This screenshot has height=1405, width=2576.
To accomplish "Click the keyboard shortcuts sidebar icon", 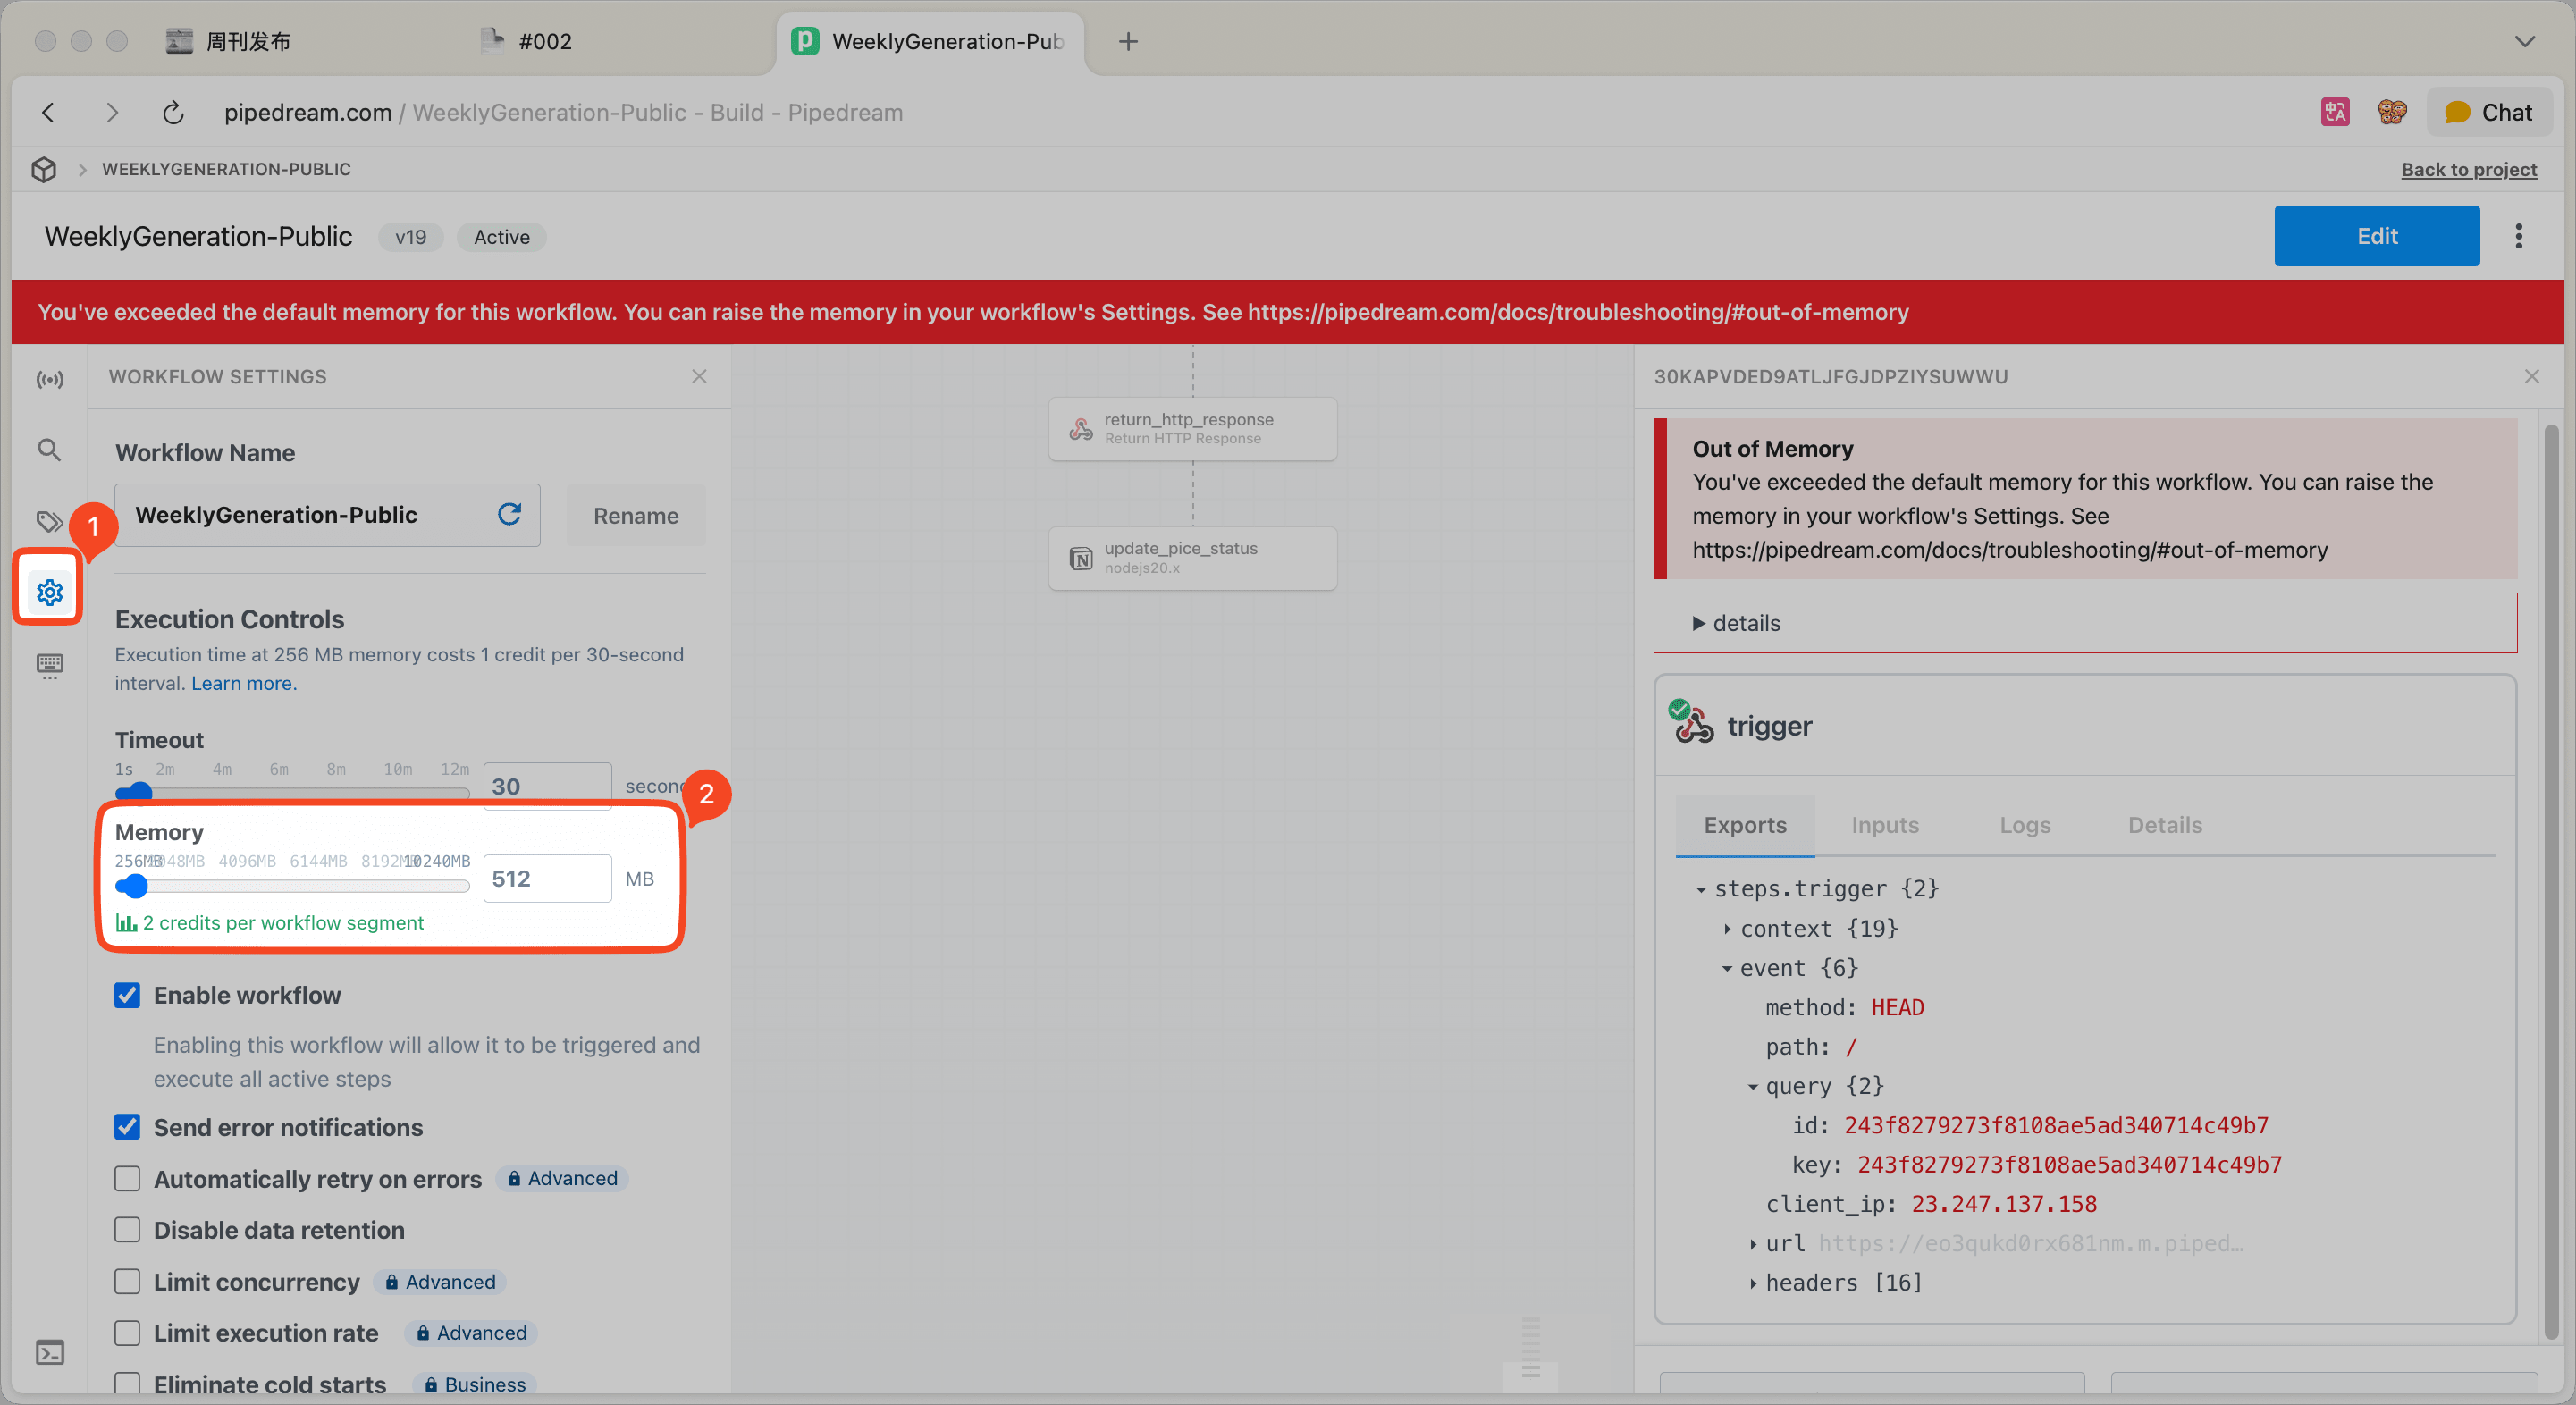I will click(49, 664).
